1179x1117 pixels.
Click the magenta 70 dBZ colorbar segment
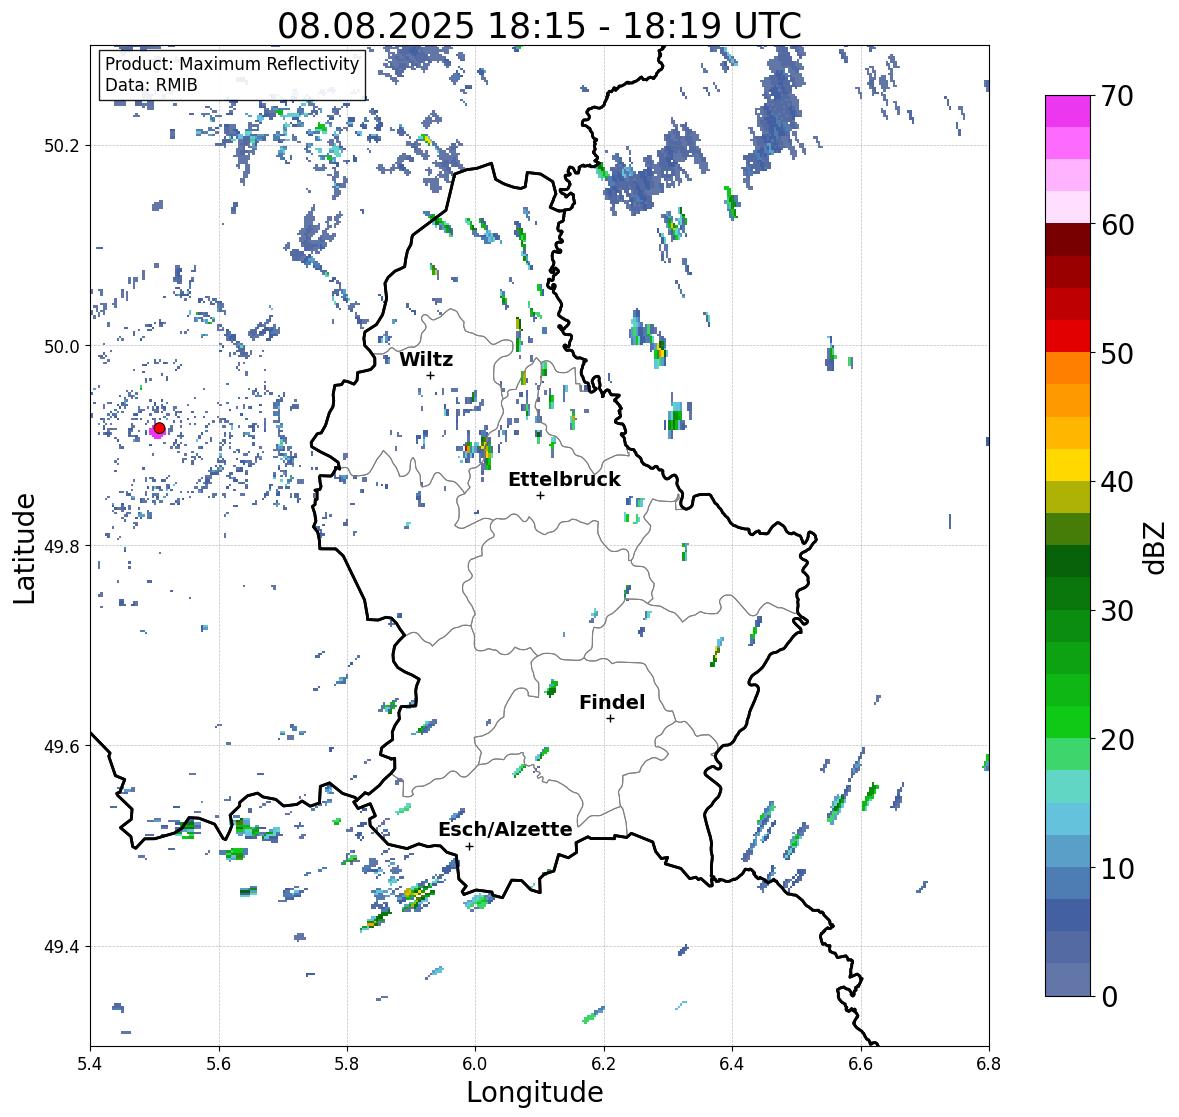tap(1068, 111)
